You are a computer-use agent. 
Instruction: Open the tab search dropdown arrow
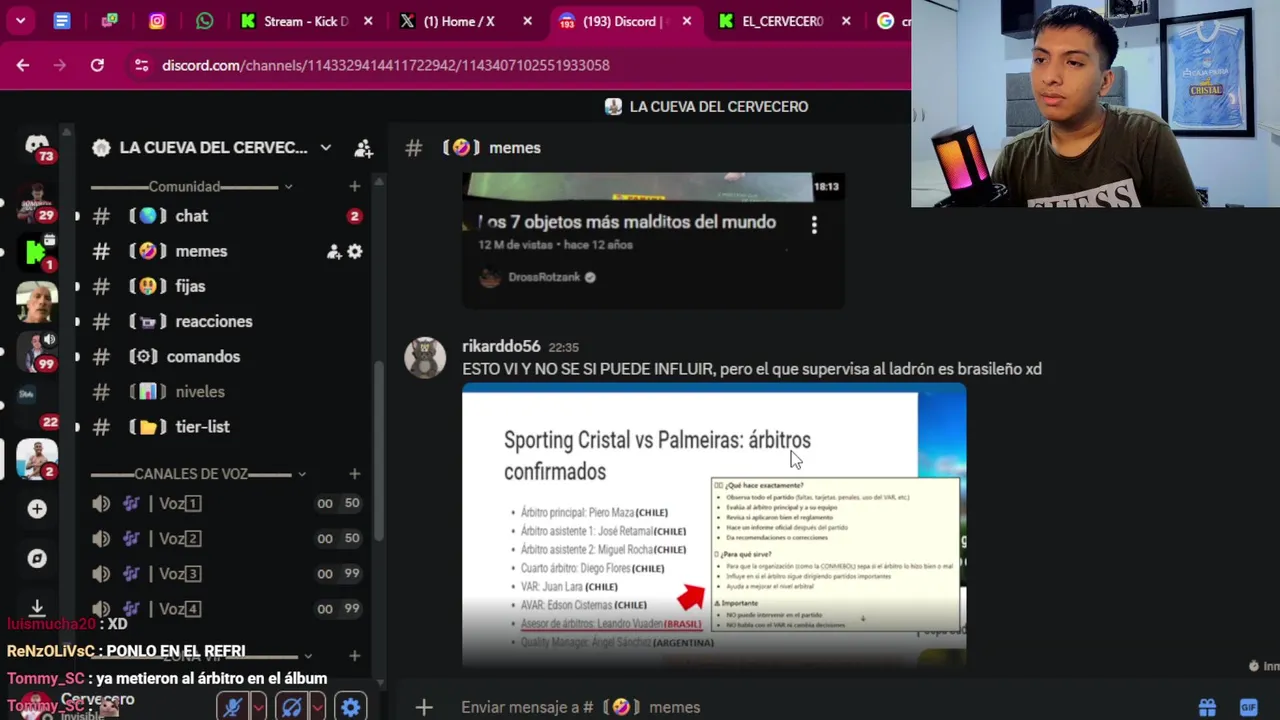coord(20,21)
